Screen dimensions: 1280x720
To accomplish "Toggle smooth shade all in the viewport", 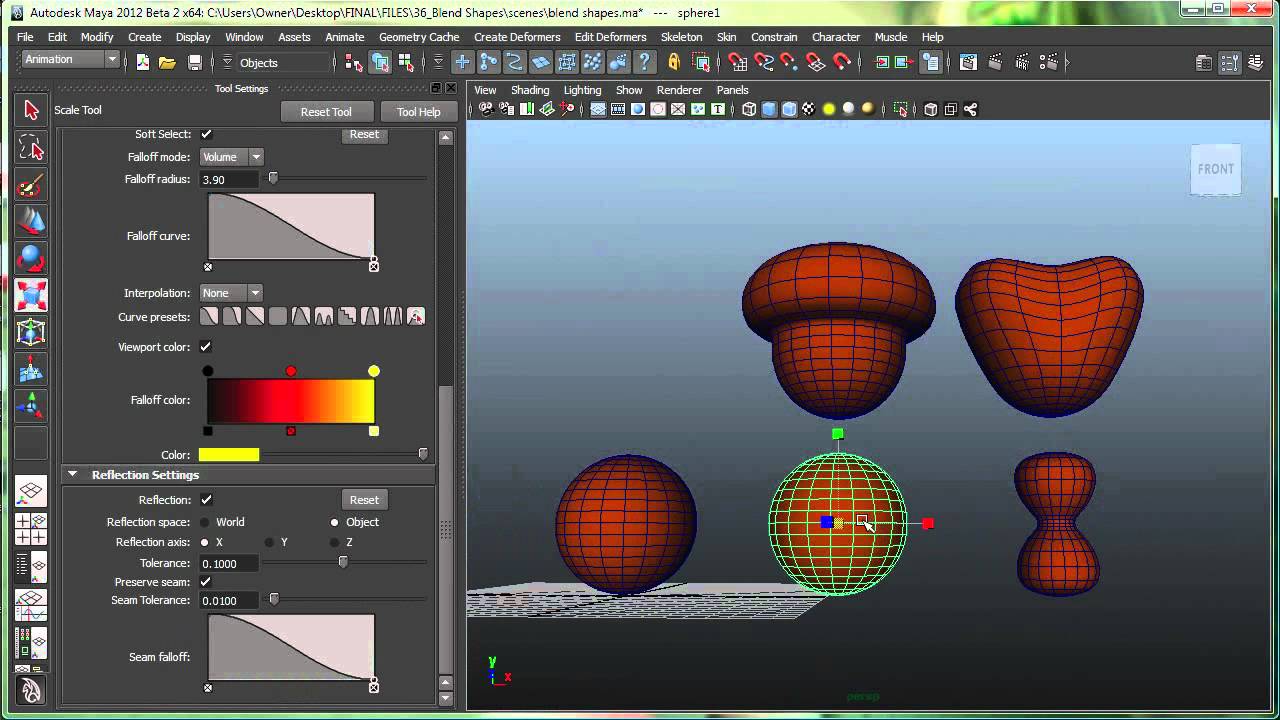I will click(x=769, y=109).
